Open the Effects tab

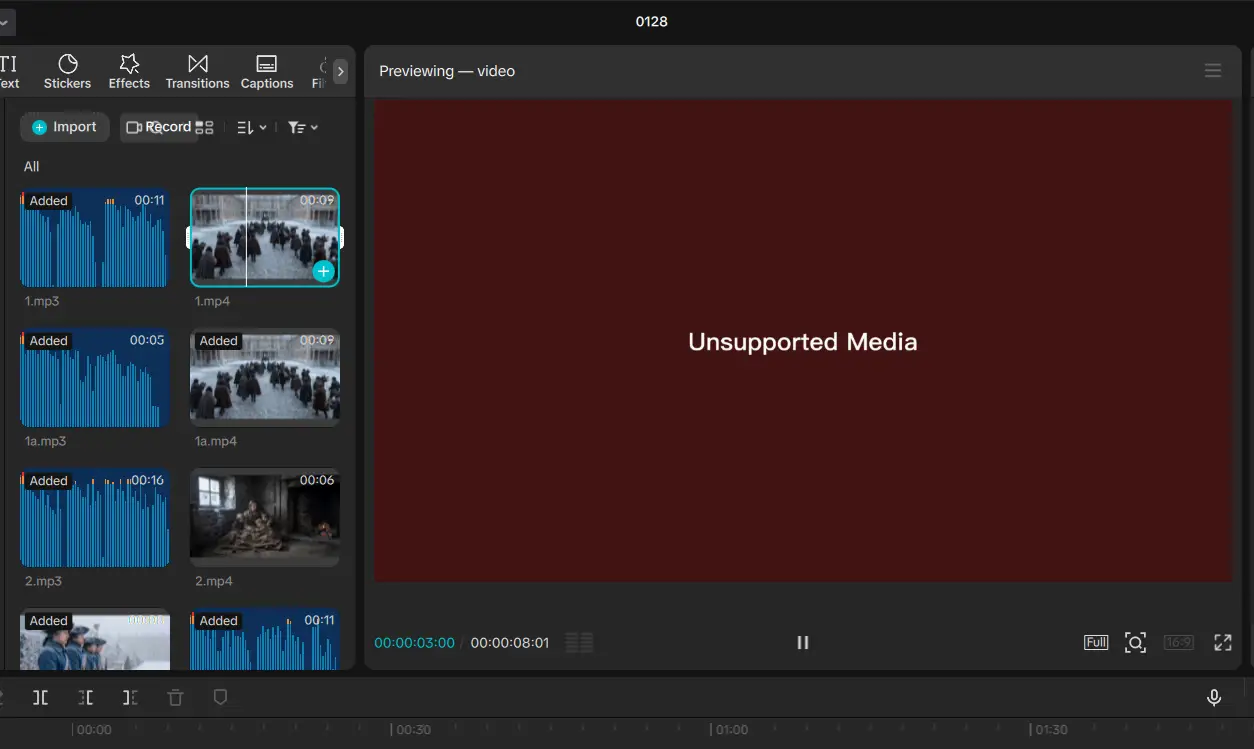129,71
